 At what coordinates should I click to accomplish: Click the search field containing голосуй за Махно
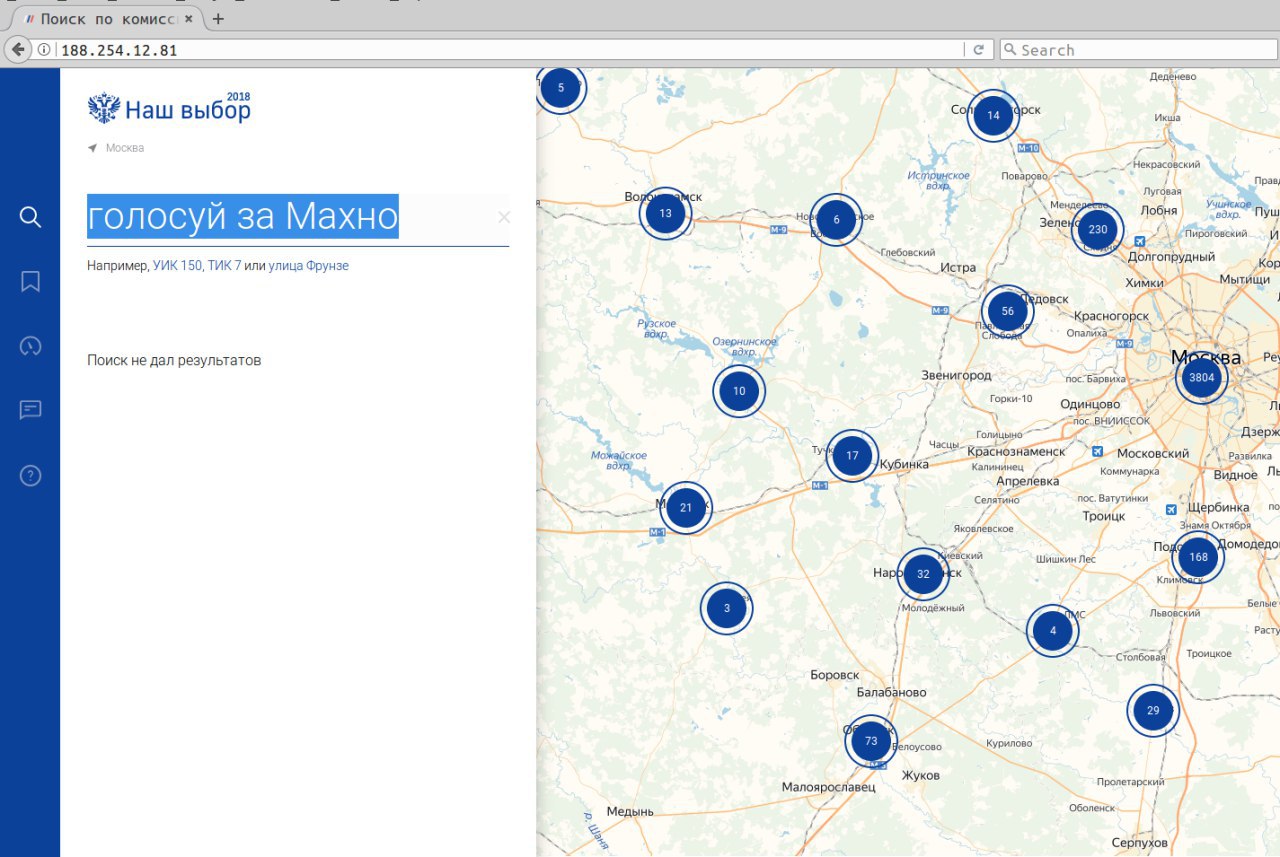coord(298,217)
